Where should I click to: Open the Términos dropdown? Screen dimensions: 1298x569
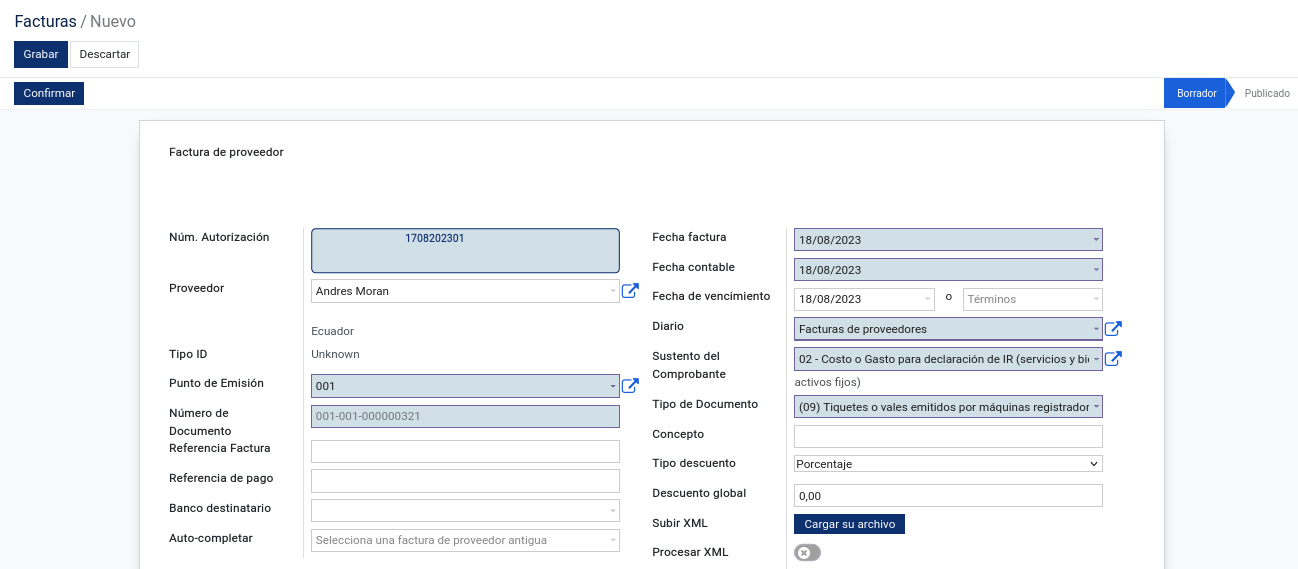1033,299
